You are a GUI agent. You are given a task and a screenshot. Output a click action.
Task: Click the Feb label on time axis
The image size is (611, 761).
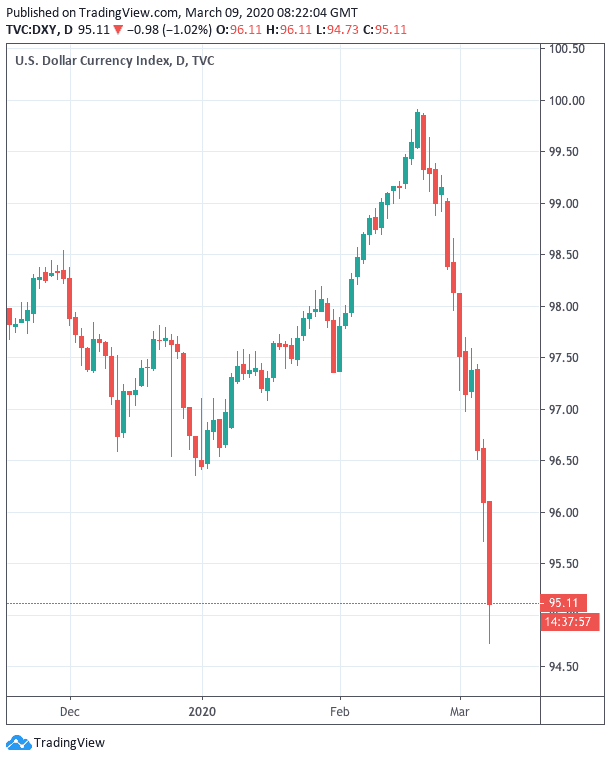tap(339, 714)
